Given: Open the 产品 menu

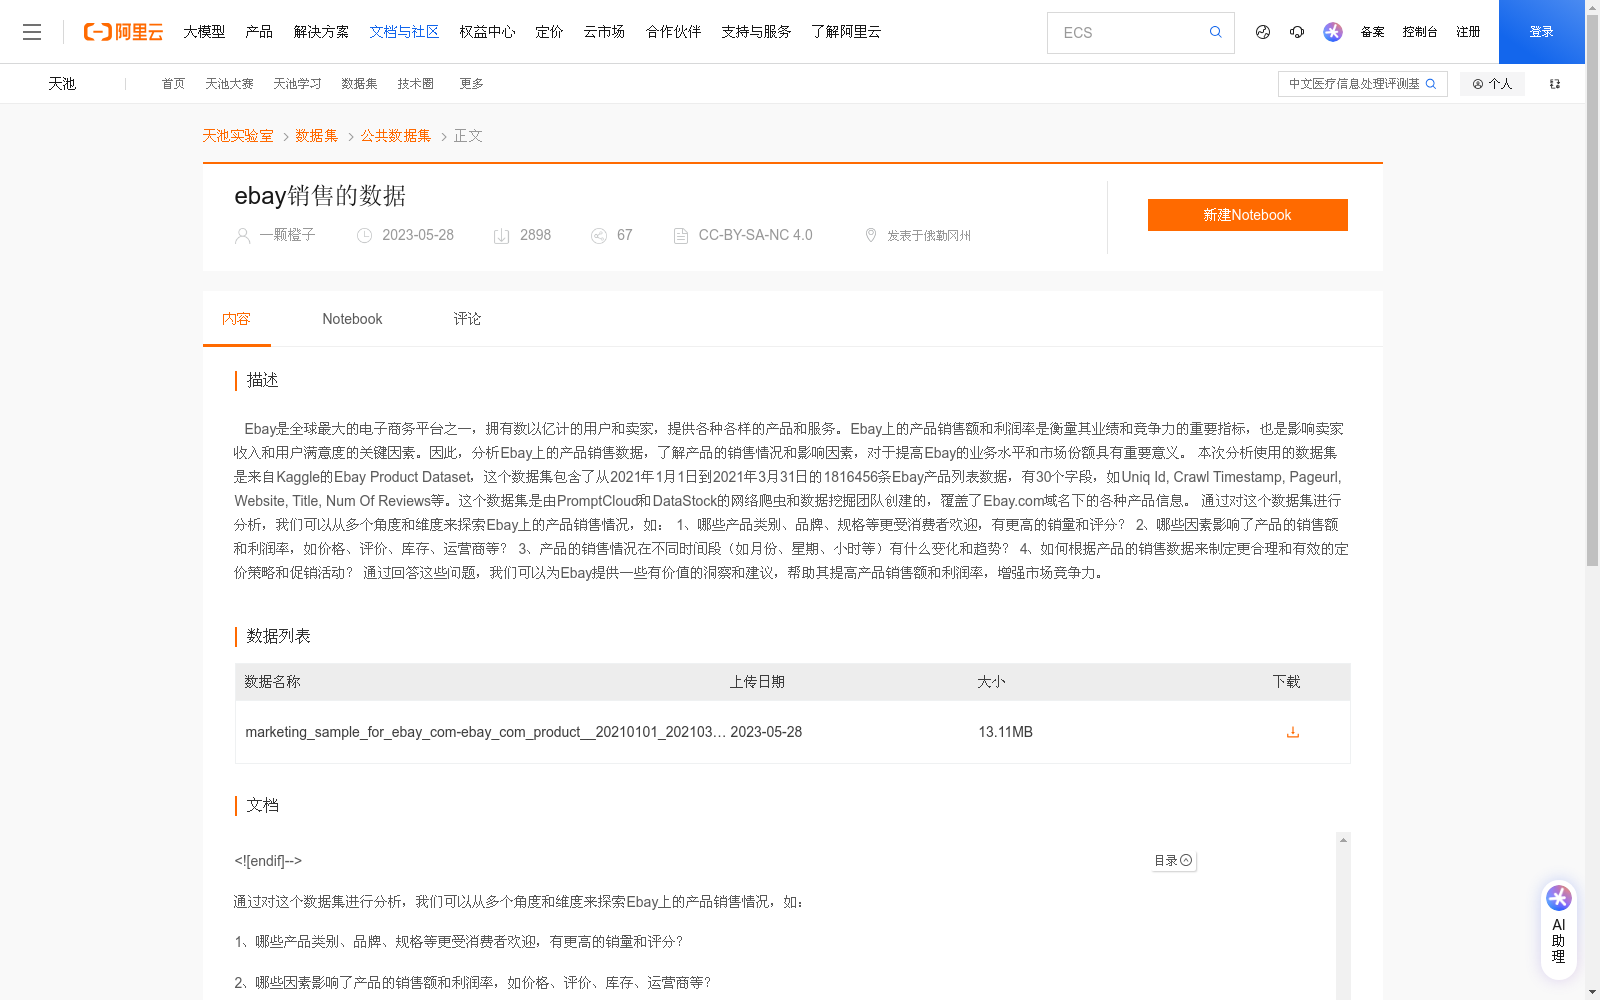Looking at the screenshot, I should click(x=259, y=32).
